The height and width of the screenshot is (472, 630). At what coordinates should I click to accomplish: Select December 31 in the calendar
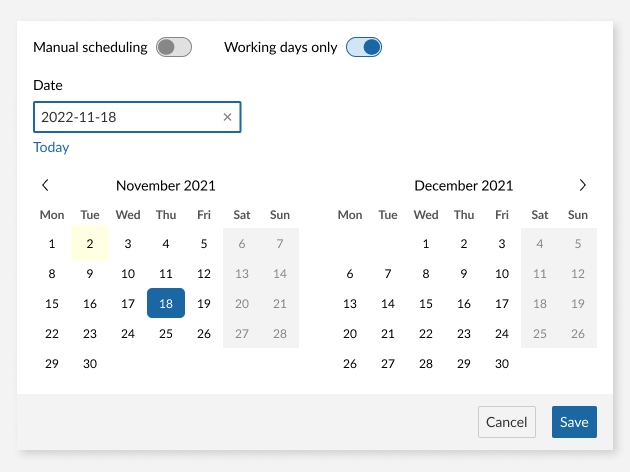(x=502, y=364)
